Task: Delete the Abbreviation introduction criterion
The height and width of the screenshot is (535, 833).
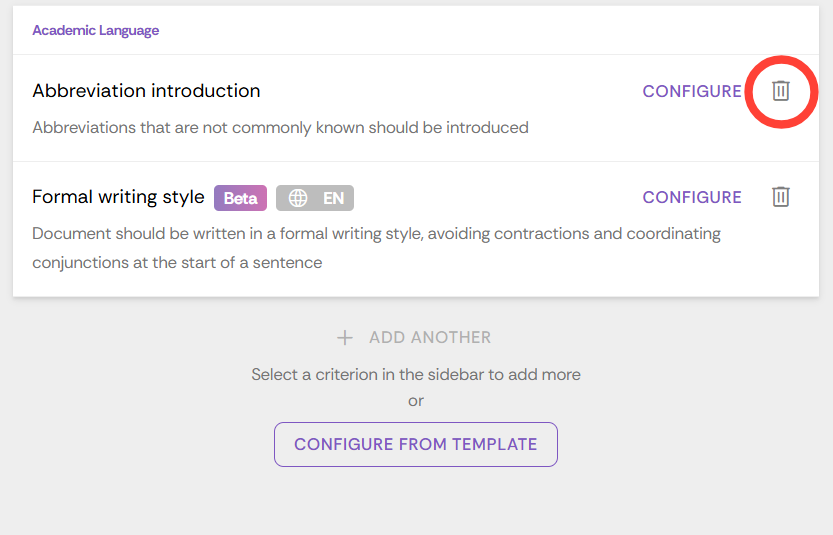Action: click(x=781, y=91)
